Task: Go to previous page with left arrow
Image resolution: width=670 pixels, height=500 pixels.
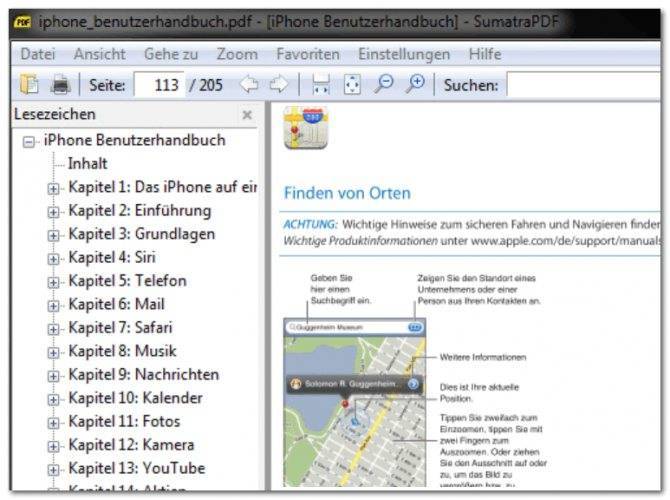Action: click(x=249, y=84)
